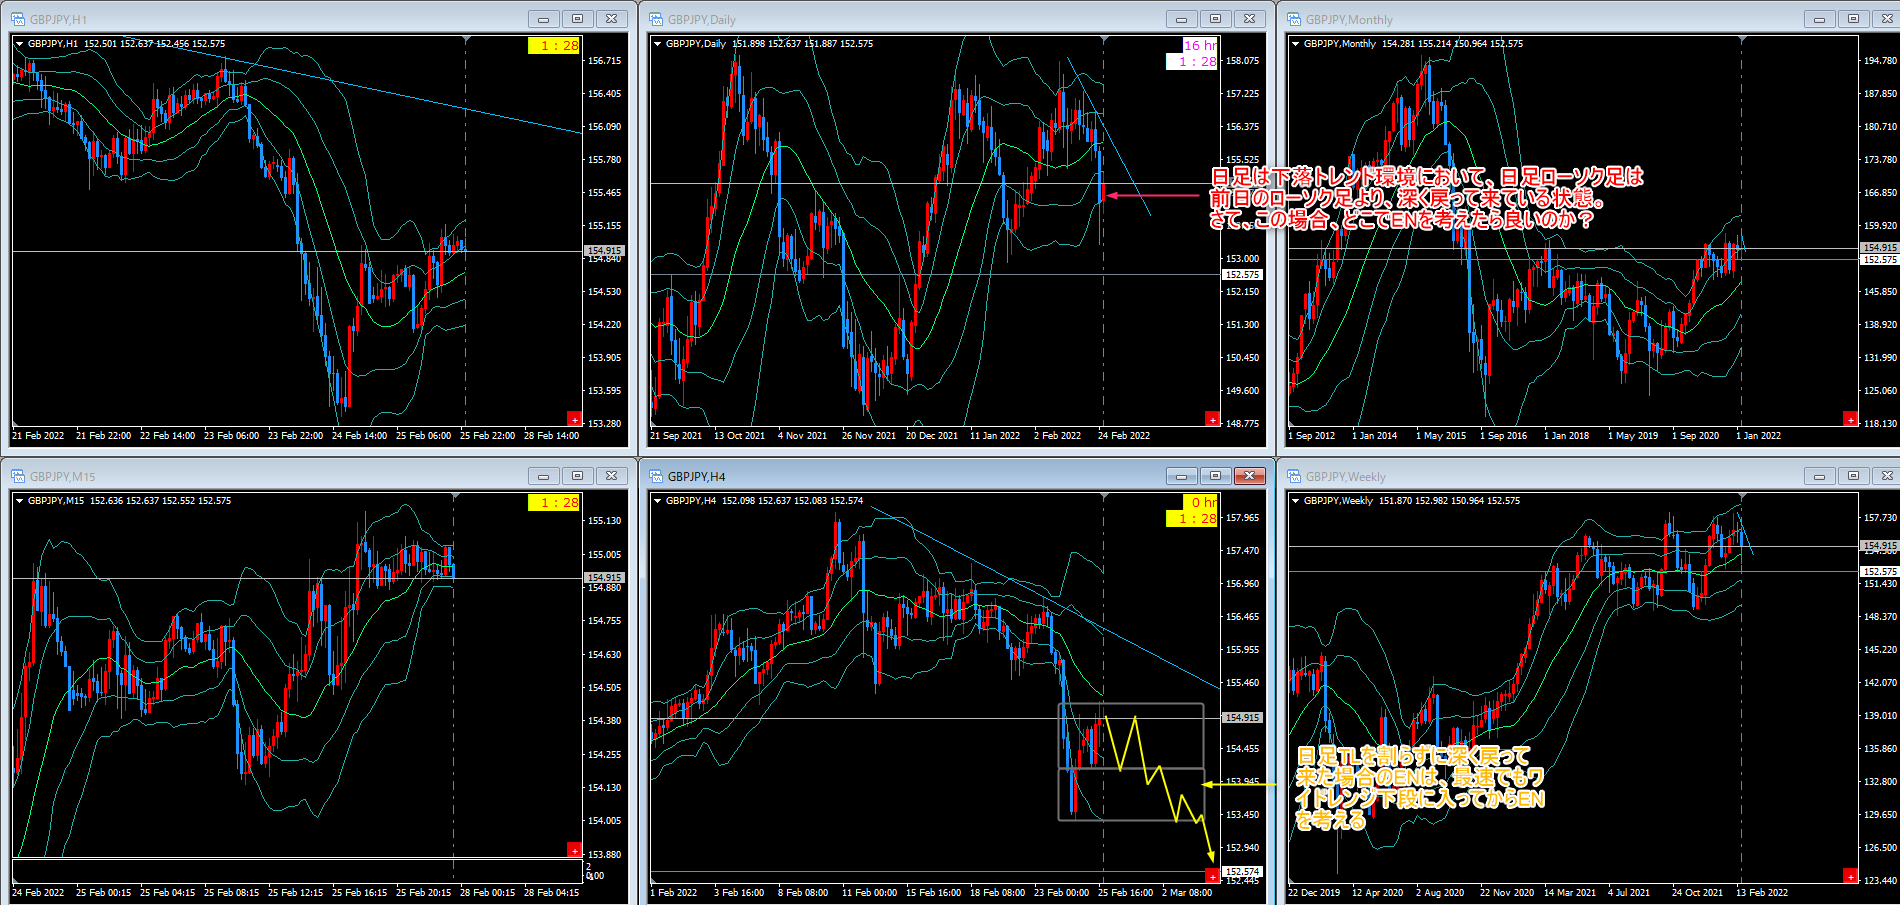Click the GBPJPY,H1 chart window icon

[x=18, y=19]
